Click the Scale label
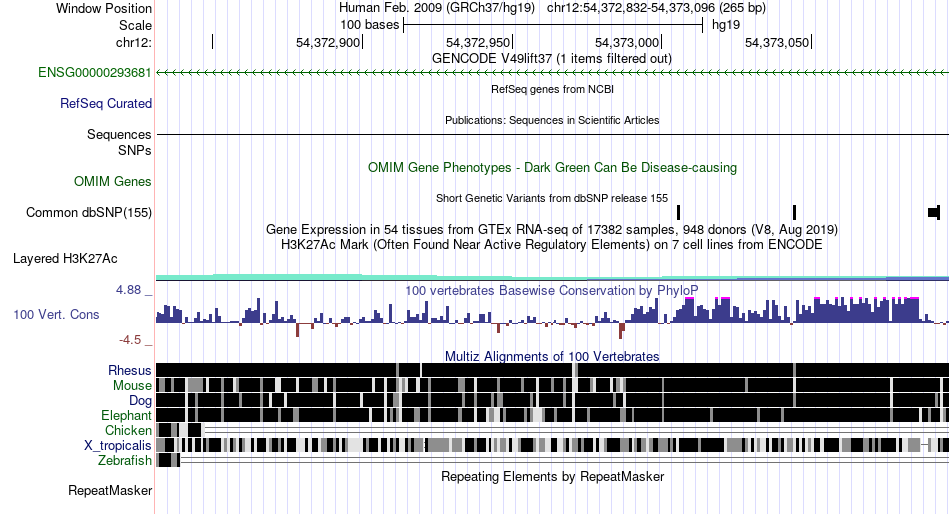Image resolution: width=950 pixels, height=514 pixels. 135,25
